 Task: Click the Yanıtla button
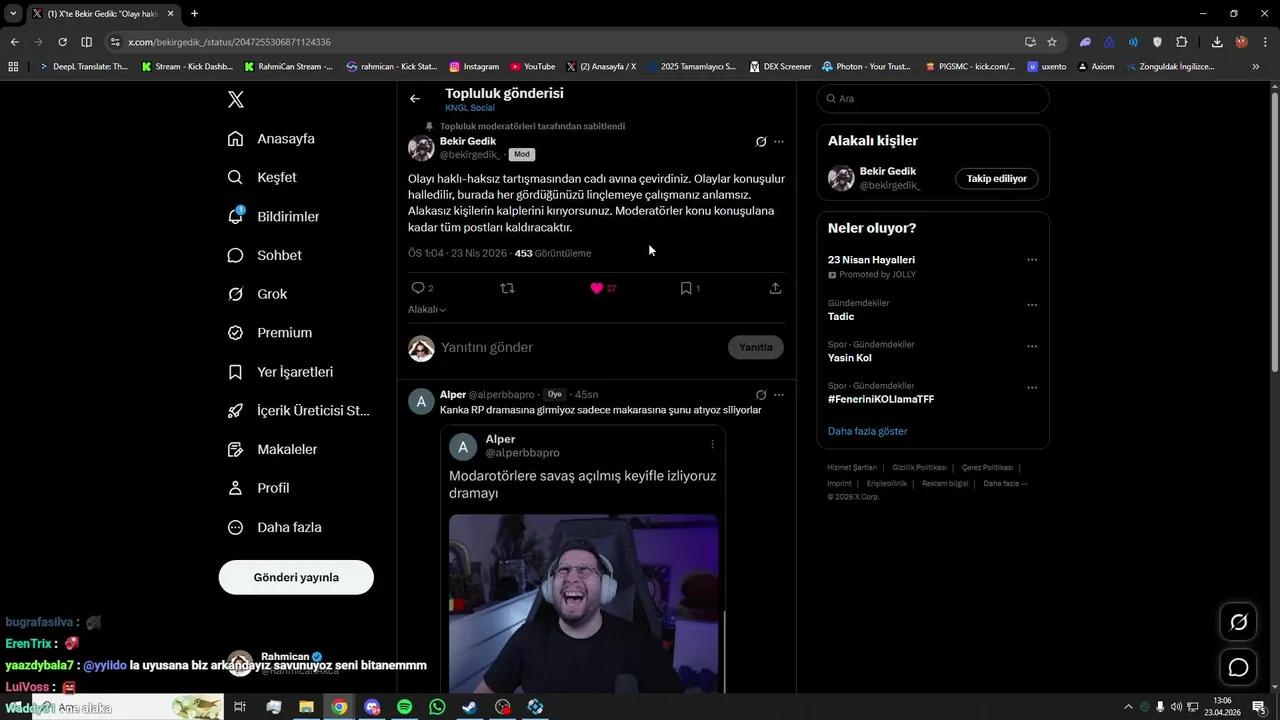(756, 347)
